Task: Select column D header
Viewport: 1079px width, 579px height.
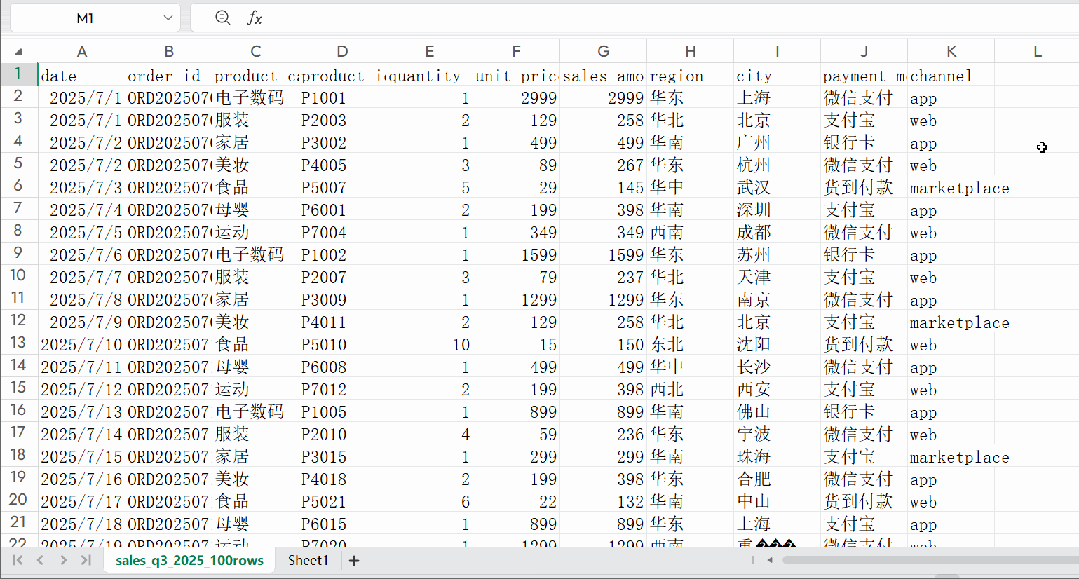Action: tap(342, 52)
